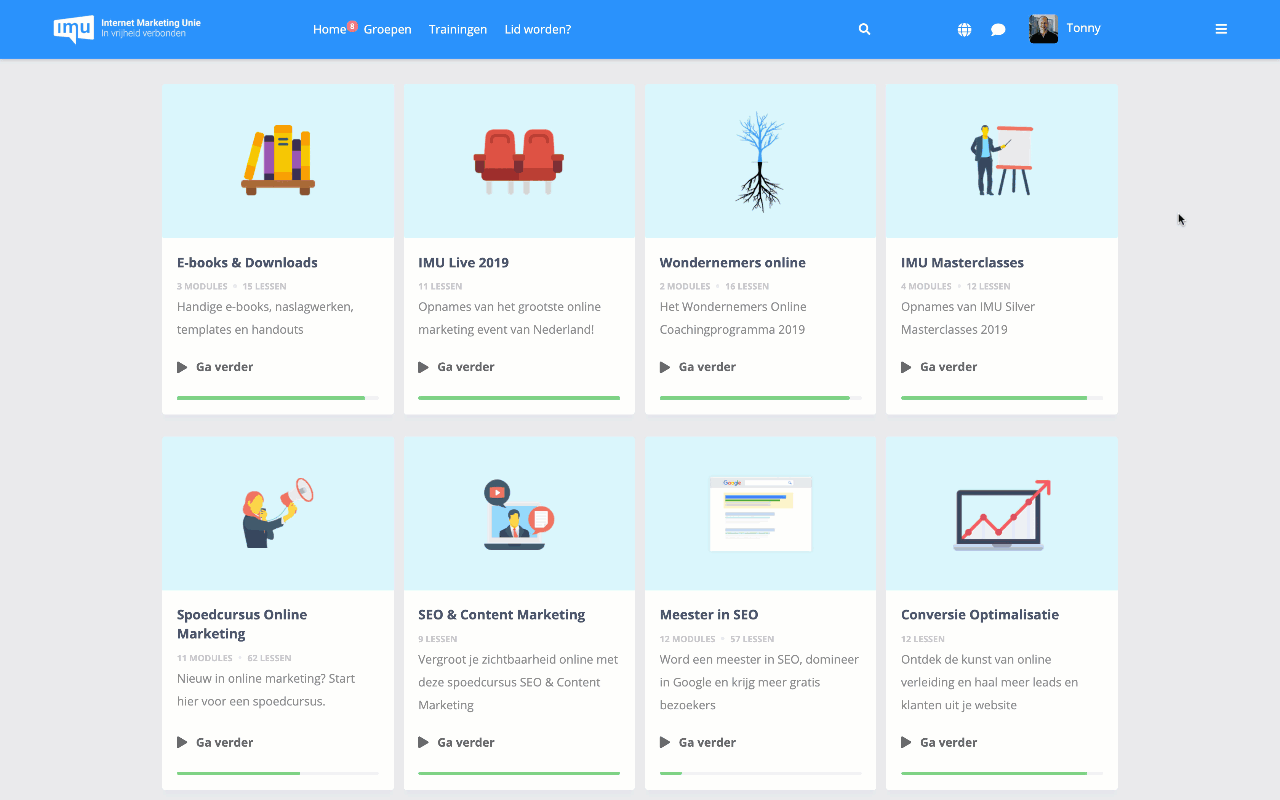
Task: Open the bookshelf image for E-books & Downloads
Action: click(278, 161)
